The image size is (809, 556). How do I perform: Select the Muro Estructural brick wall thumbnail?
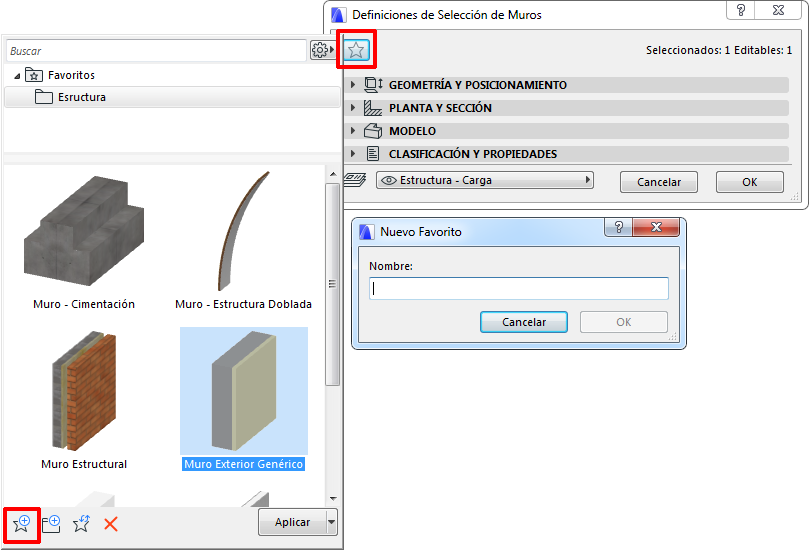tap(84, 391)
